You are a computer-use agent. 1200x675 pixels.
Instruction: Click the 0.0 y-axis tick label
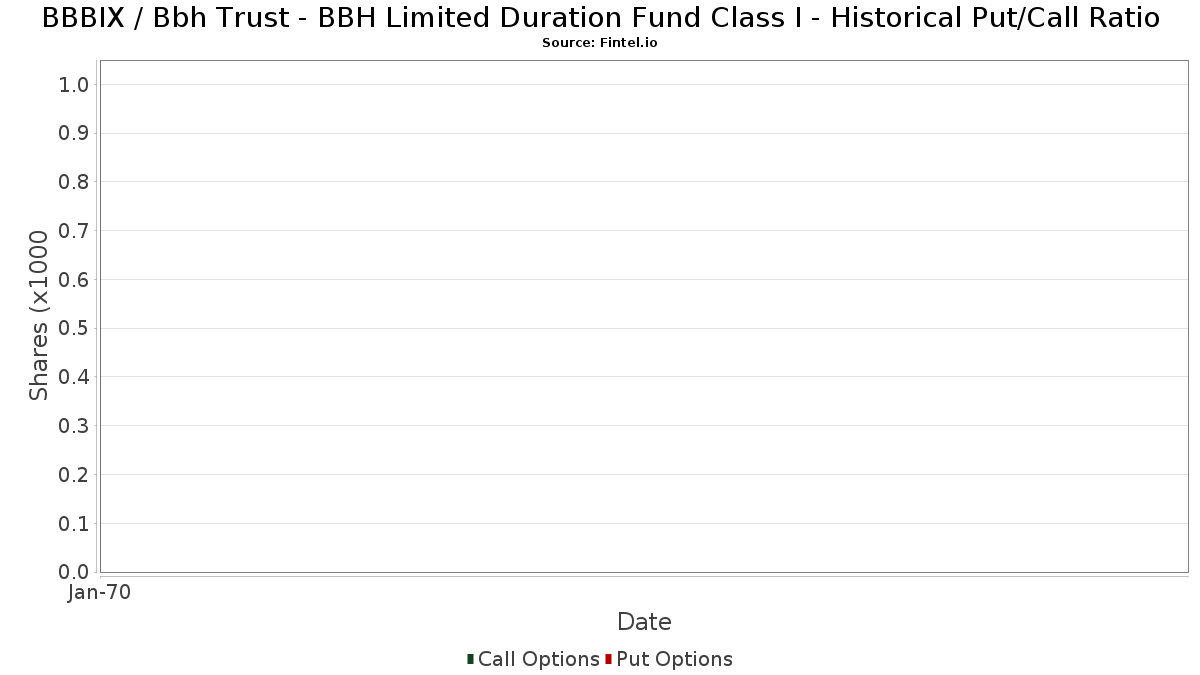click(75, 572)
